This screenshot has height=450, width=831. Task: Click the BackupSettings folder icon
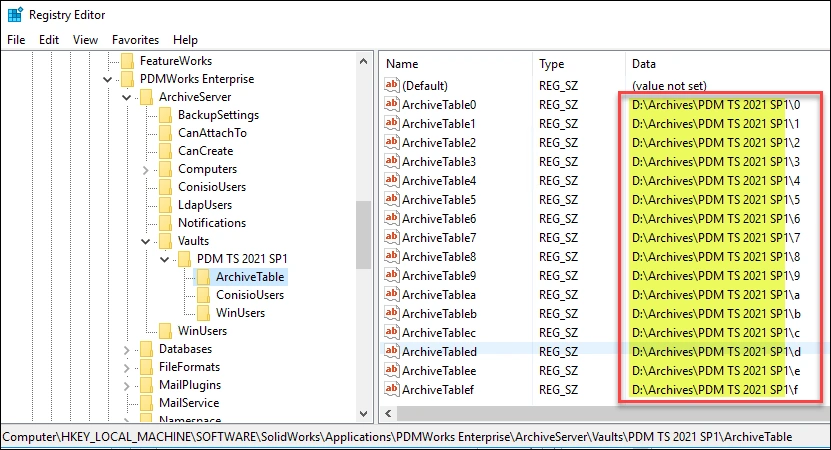165,115
